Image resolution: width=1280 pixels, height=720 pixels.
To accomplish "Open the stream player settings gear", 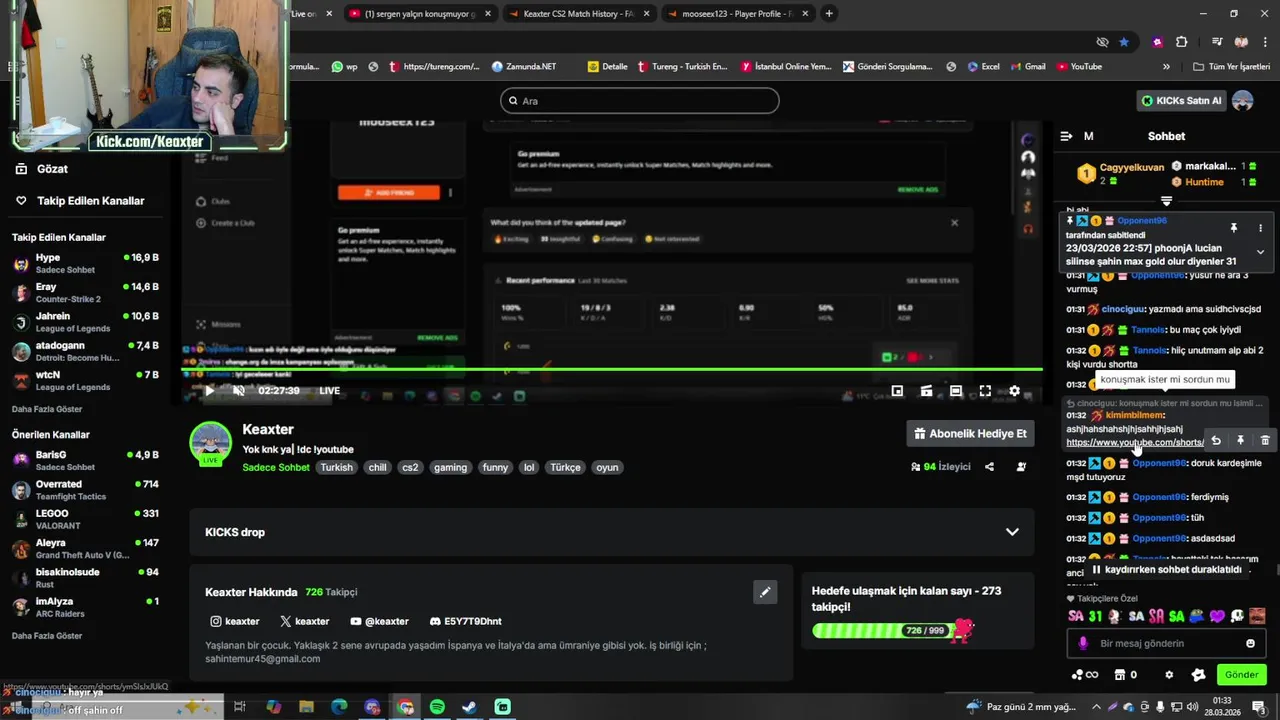I will point(1014,391).
